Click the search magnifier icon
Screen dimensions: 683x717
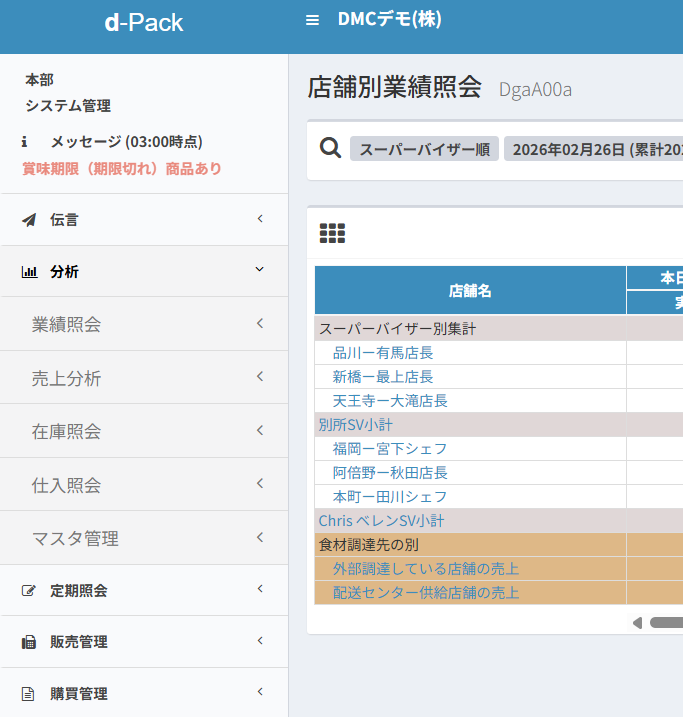[x=330, y=148]
